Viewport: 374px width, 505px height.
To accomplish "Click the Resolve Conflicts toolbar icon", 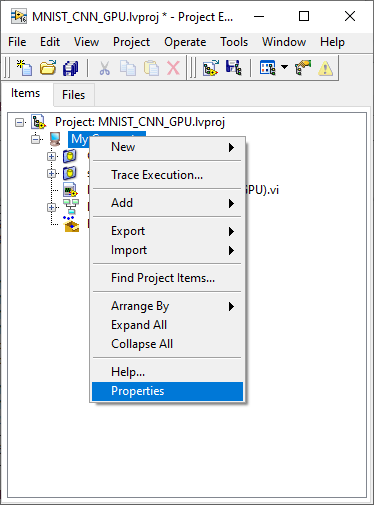I will (303, 68).
